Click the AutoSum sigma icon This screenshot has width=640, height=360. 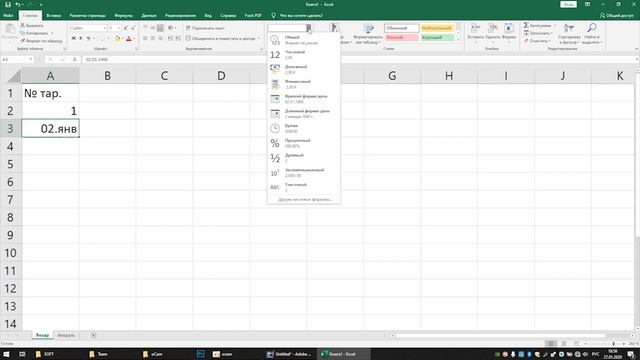click(x=526, y=25)
